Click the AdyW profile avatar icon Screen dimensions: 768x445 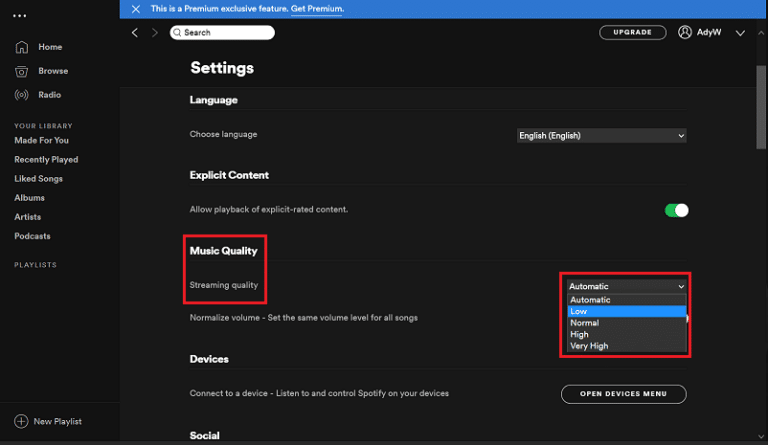pyautogui.click(x=685, y=32)
